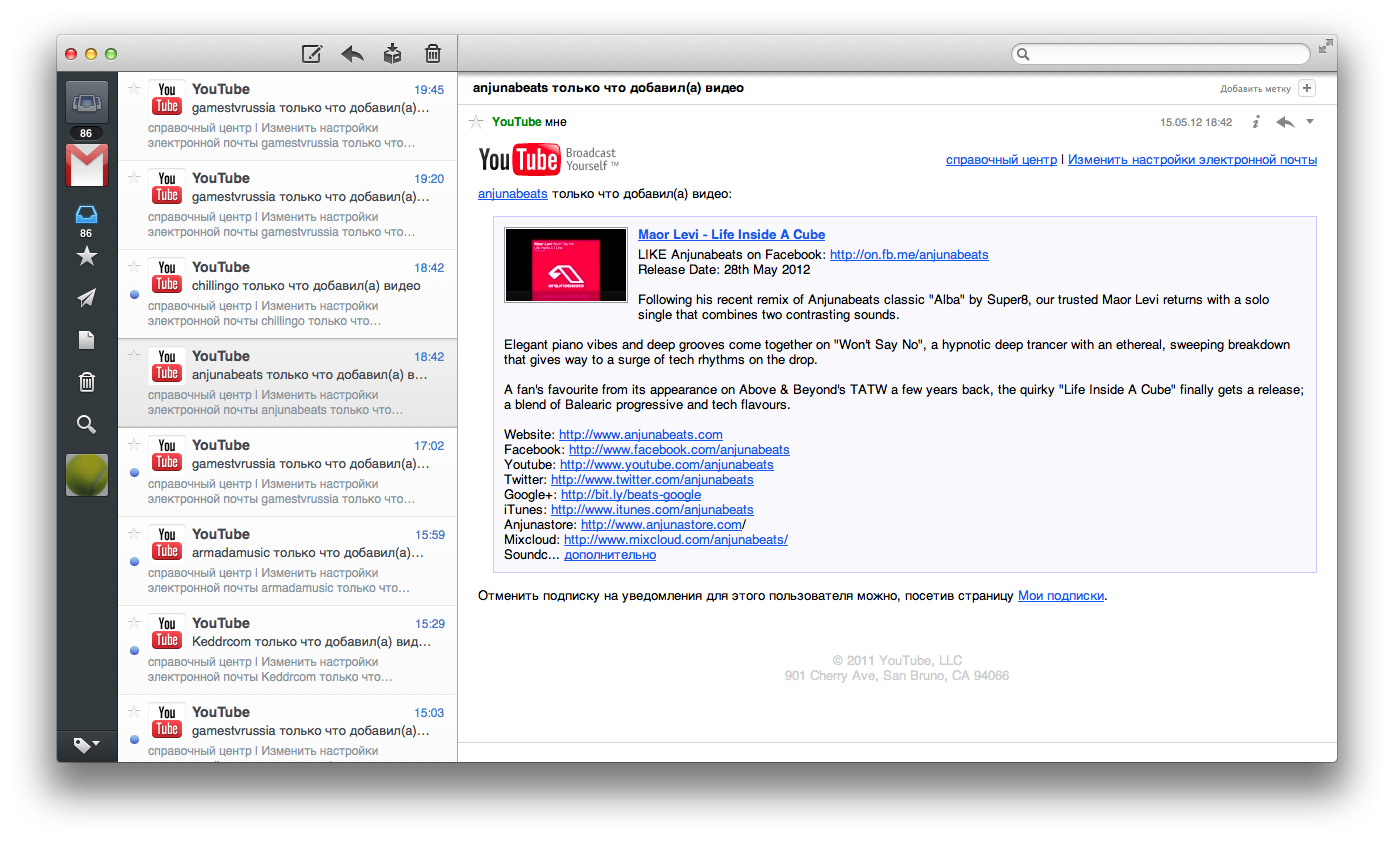Open the Sent folder (paper plane icon)
1394x841 pixels.
(86, 298)
